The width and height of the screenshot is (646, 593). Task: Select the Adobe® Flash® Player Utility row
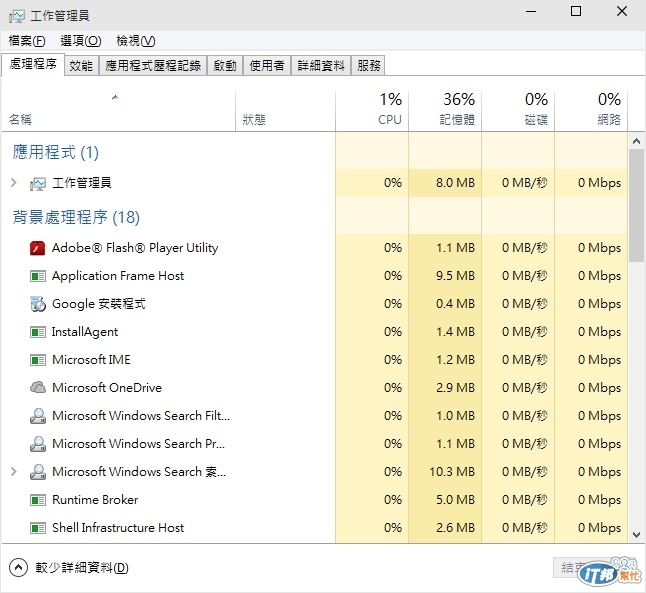315,248
